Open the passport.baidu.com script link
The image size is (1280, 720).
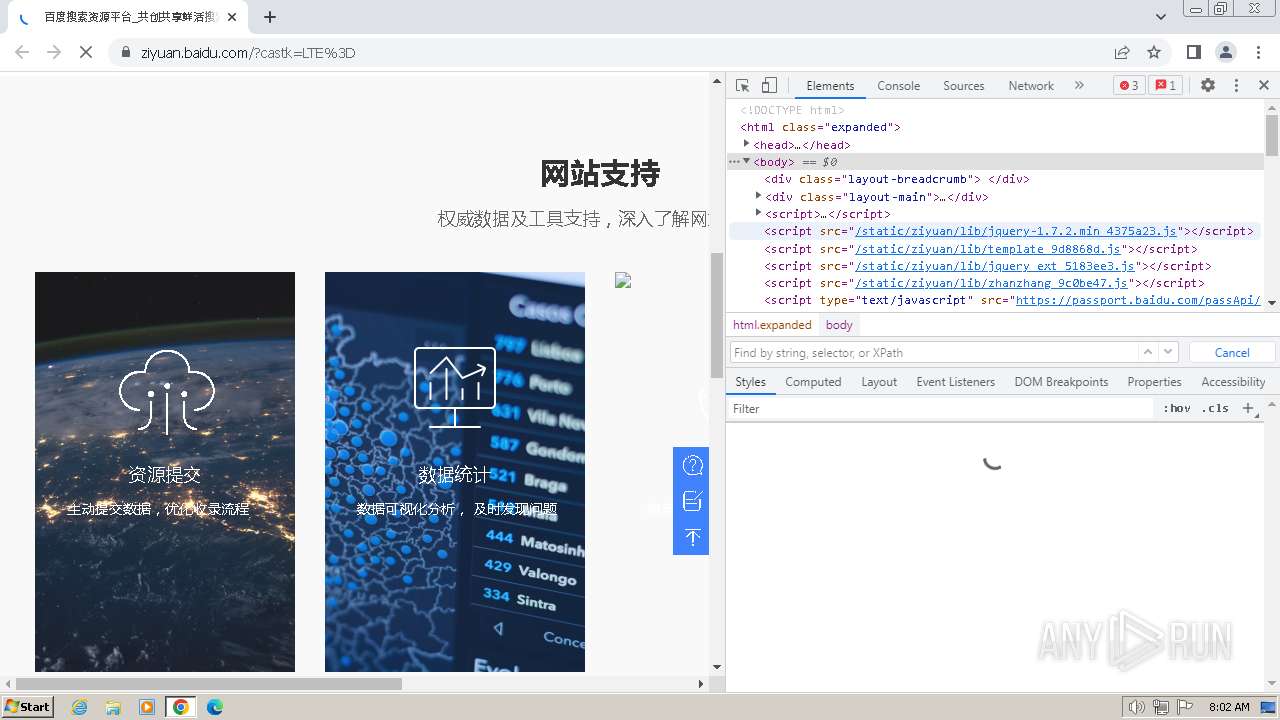pyautogui.click(x=1138, y=300)
